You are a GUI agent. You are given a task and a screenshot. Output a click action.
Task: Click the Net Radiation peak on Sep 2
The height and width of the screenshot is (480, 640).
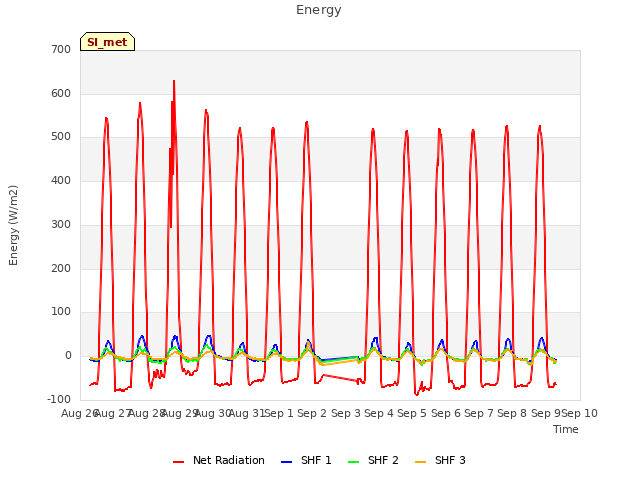tap(307, 122)
